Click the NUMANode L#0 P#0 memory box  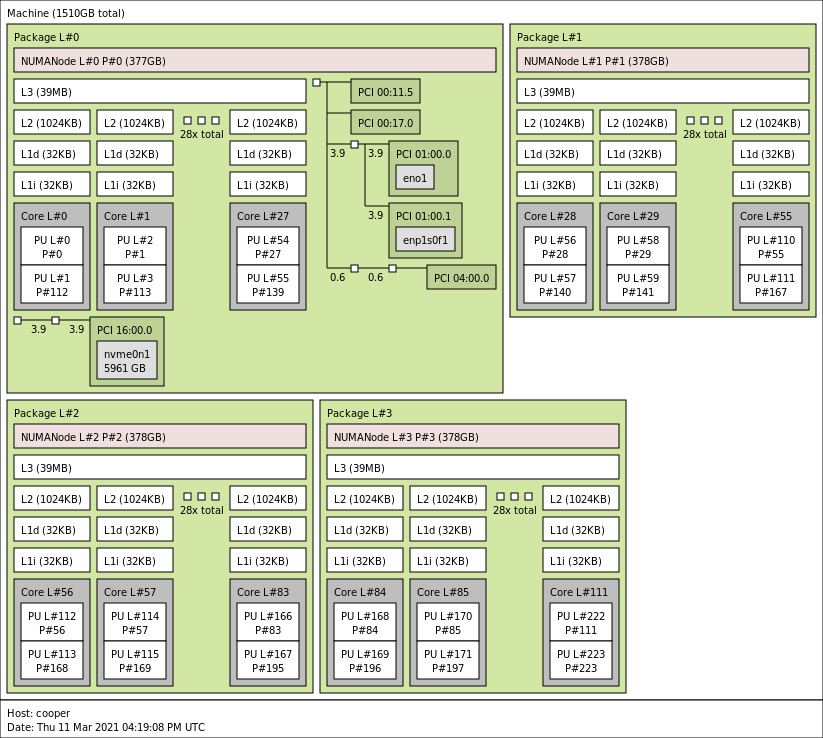coord(254,61)
